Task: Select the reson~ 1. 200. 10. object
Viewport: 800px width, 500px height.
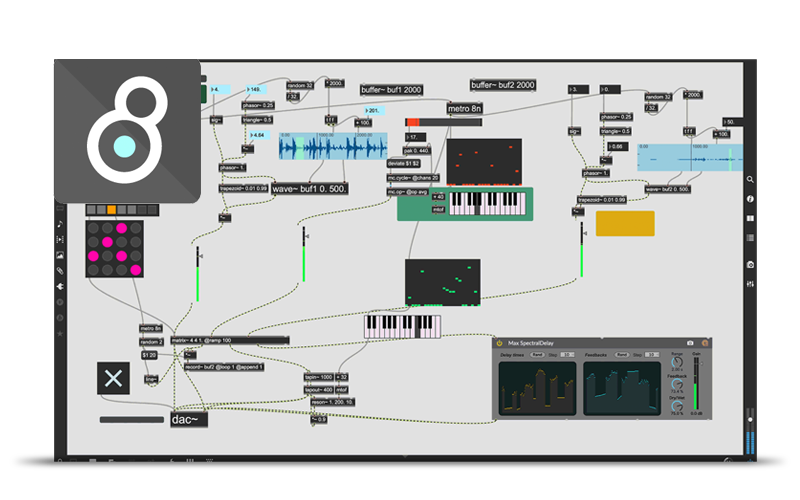Action: click(x=333, y=402)
